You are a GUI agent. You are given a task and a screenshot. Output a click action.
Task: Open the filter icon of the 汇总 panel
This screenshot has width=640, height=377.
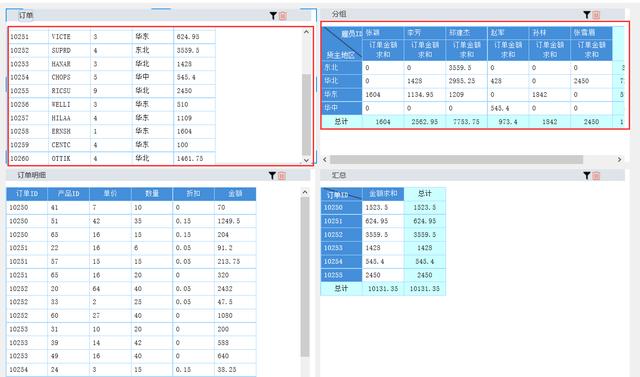(x=587, y=175)
